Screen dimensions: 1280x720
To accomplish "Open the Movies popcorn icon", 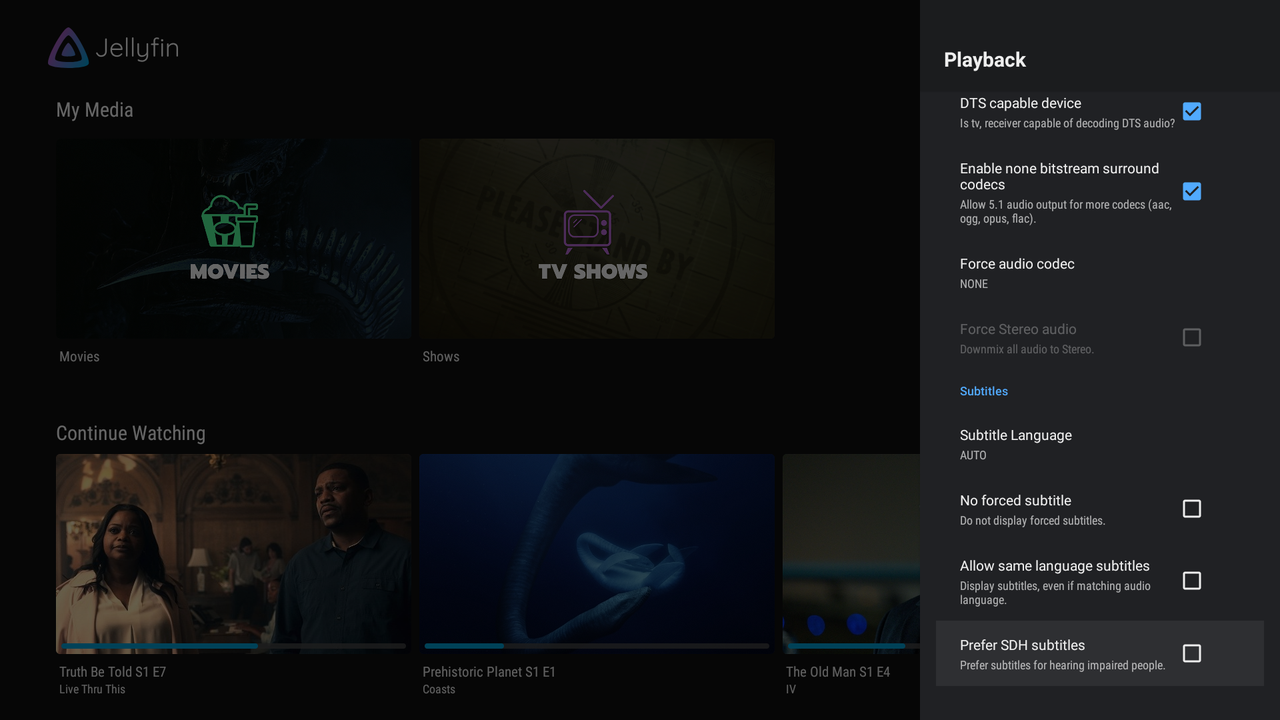I will 230,221.
